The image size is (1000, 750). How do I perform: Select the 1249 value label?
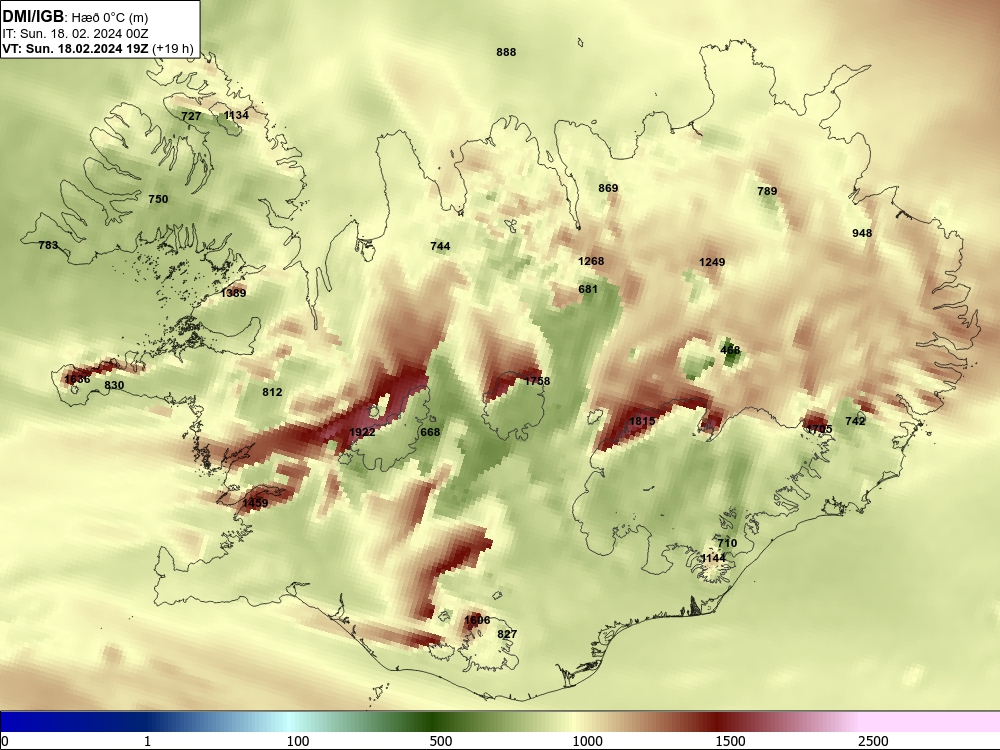tap(712, 262)
